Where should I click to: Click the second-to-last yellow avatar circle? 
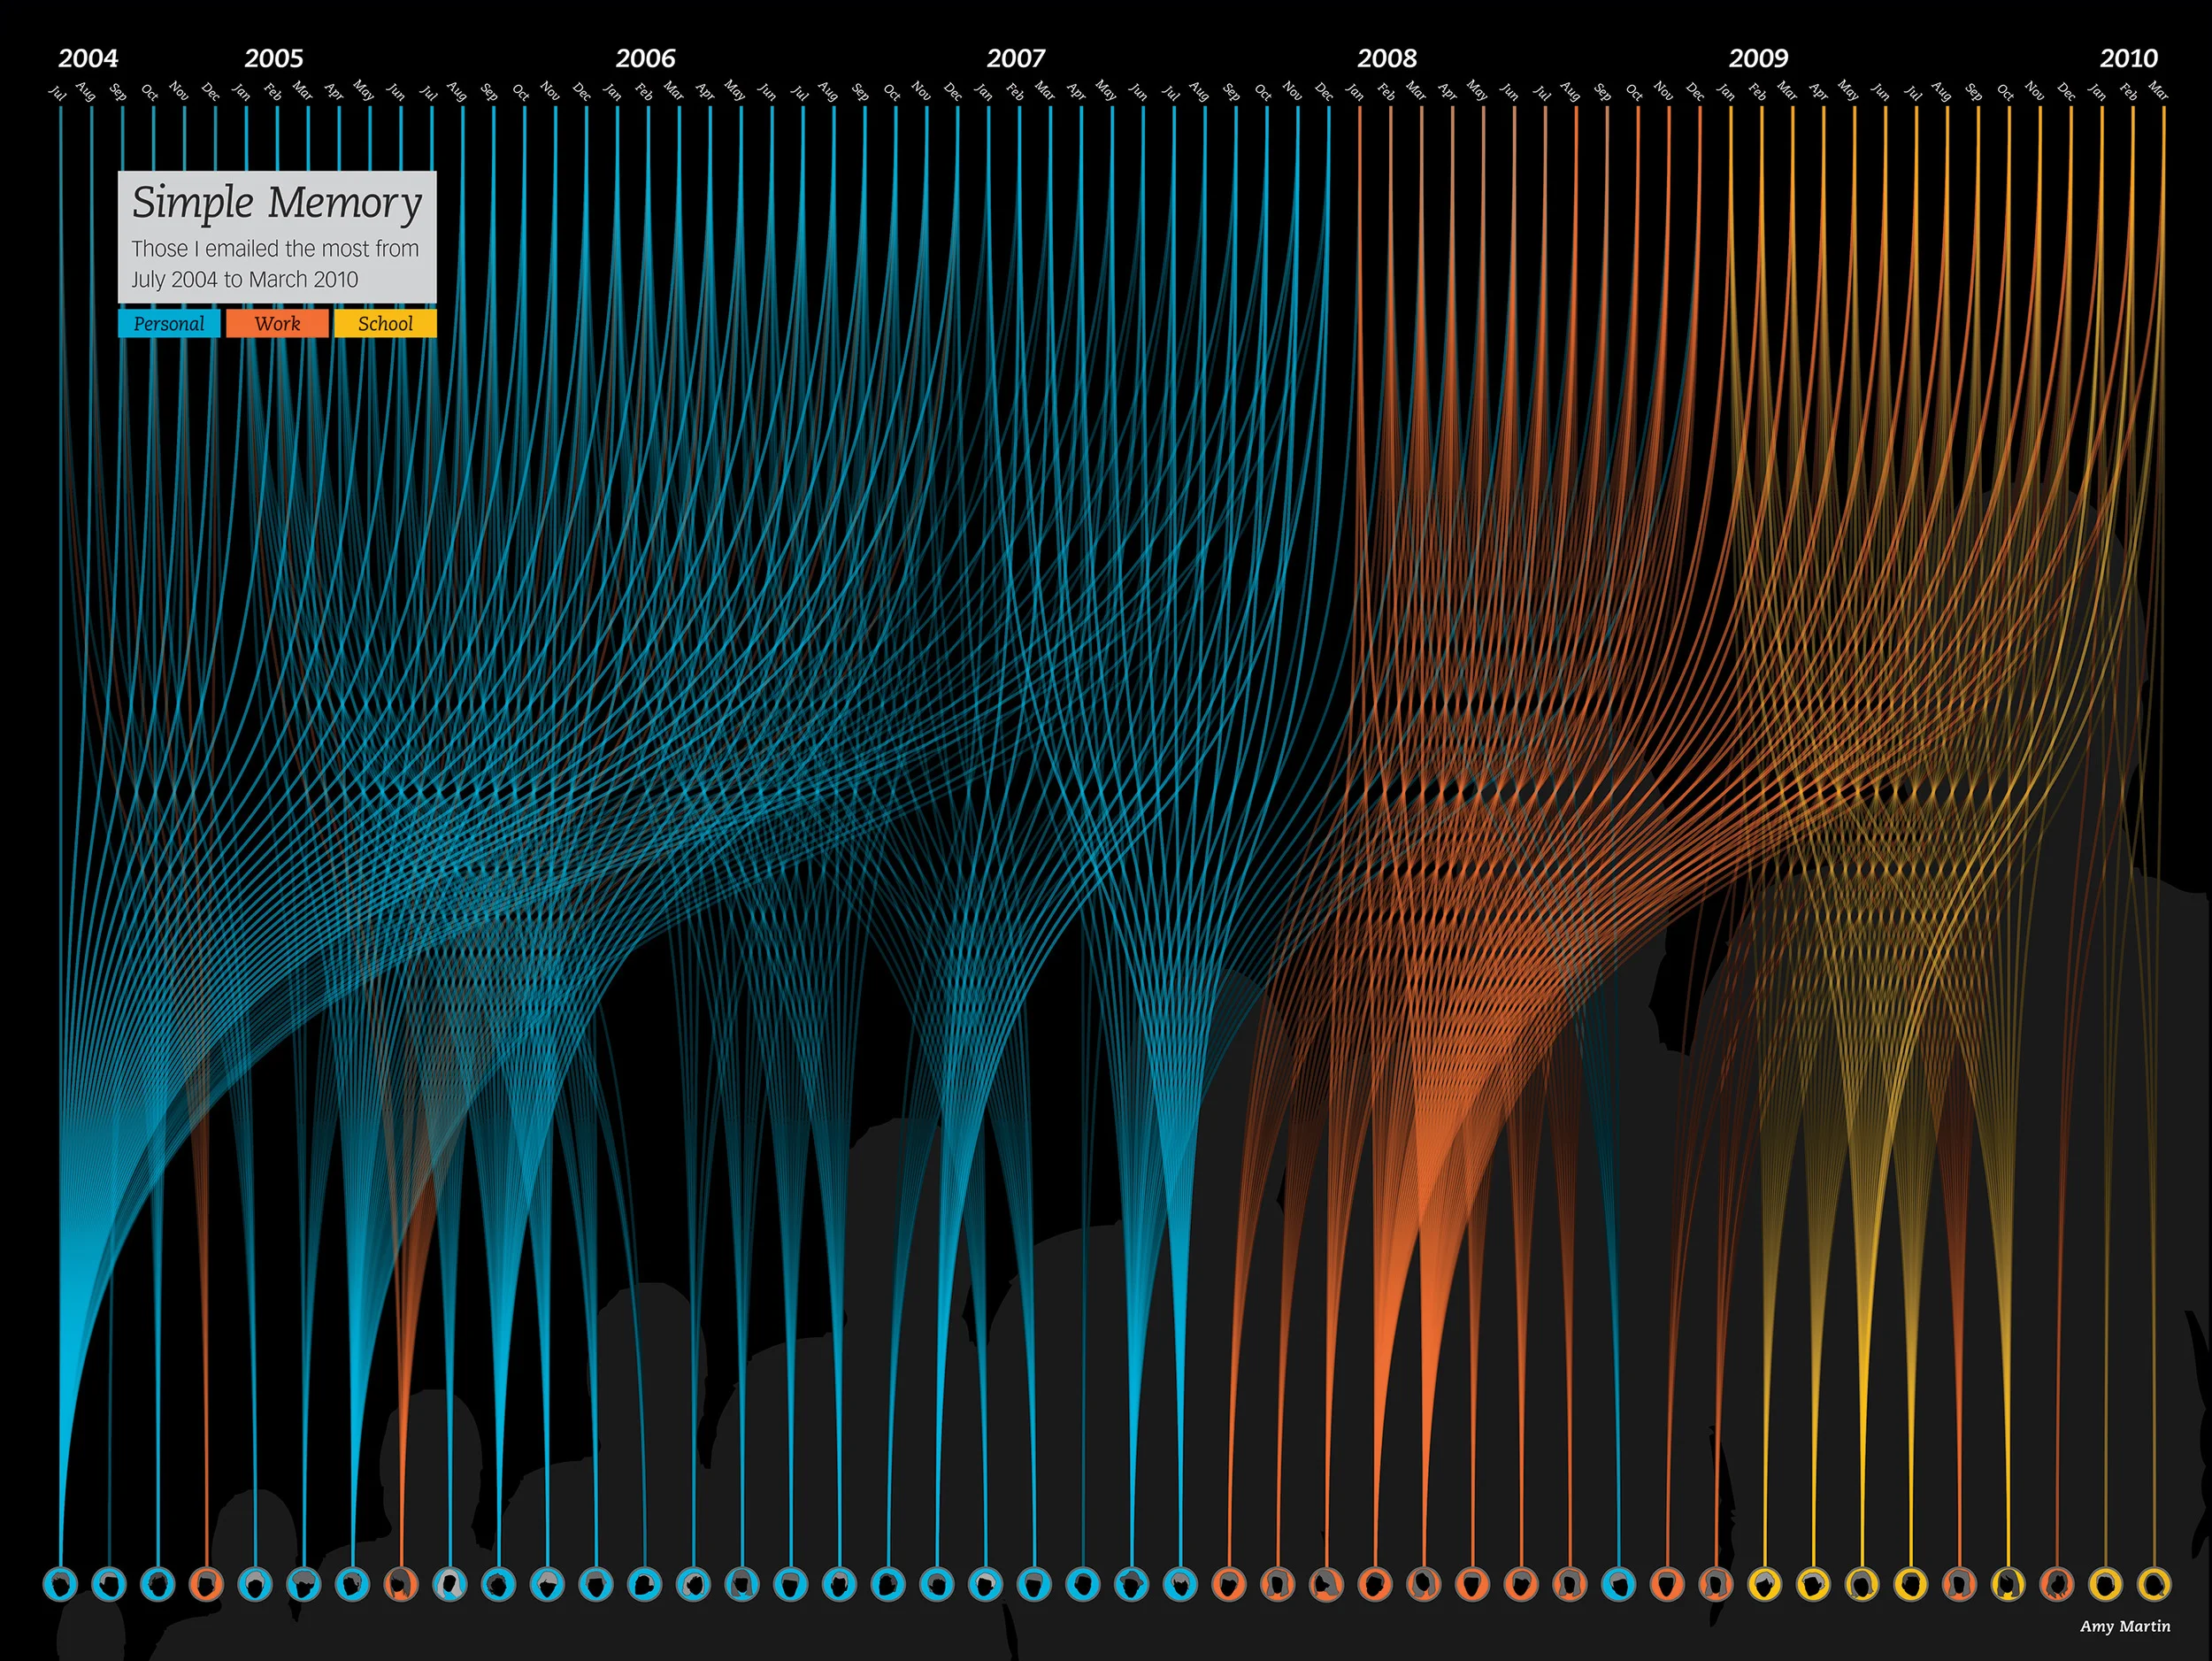pyautogui.click(x=2105, y=1584)
